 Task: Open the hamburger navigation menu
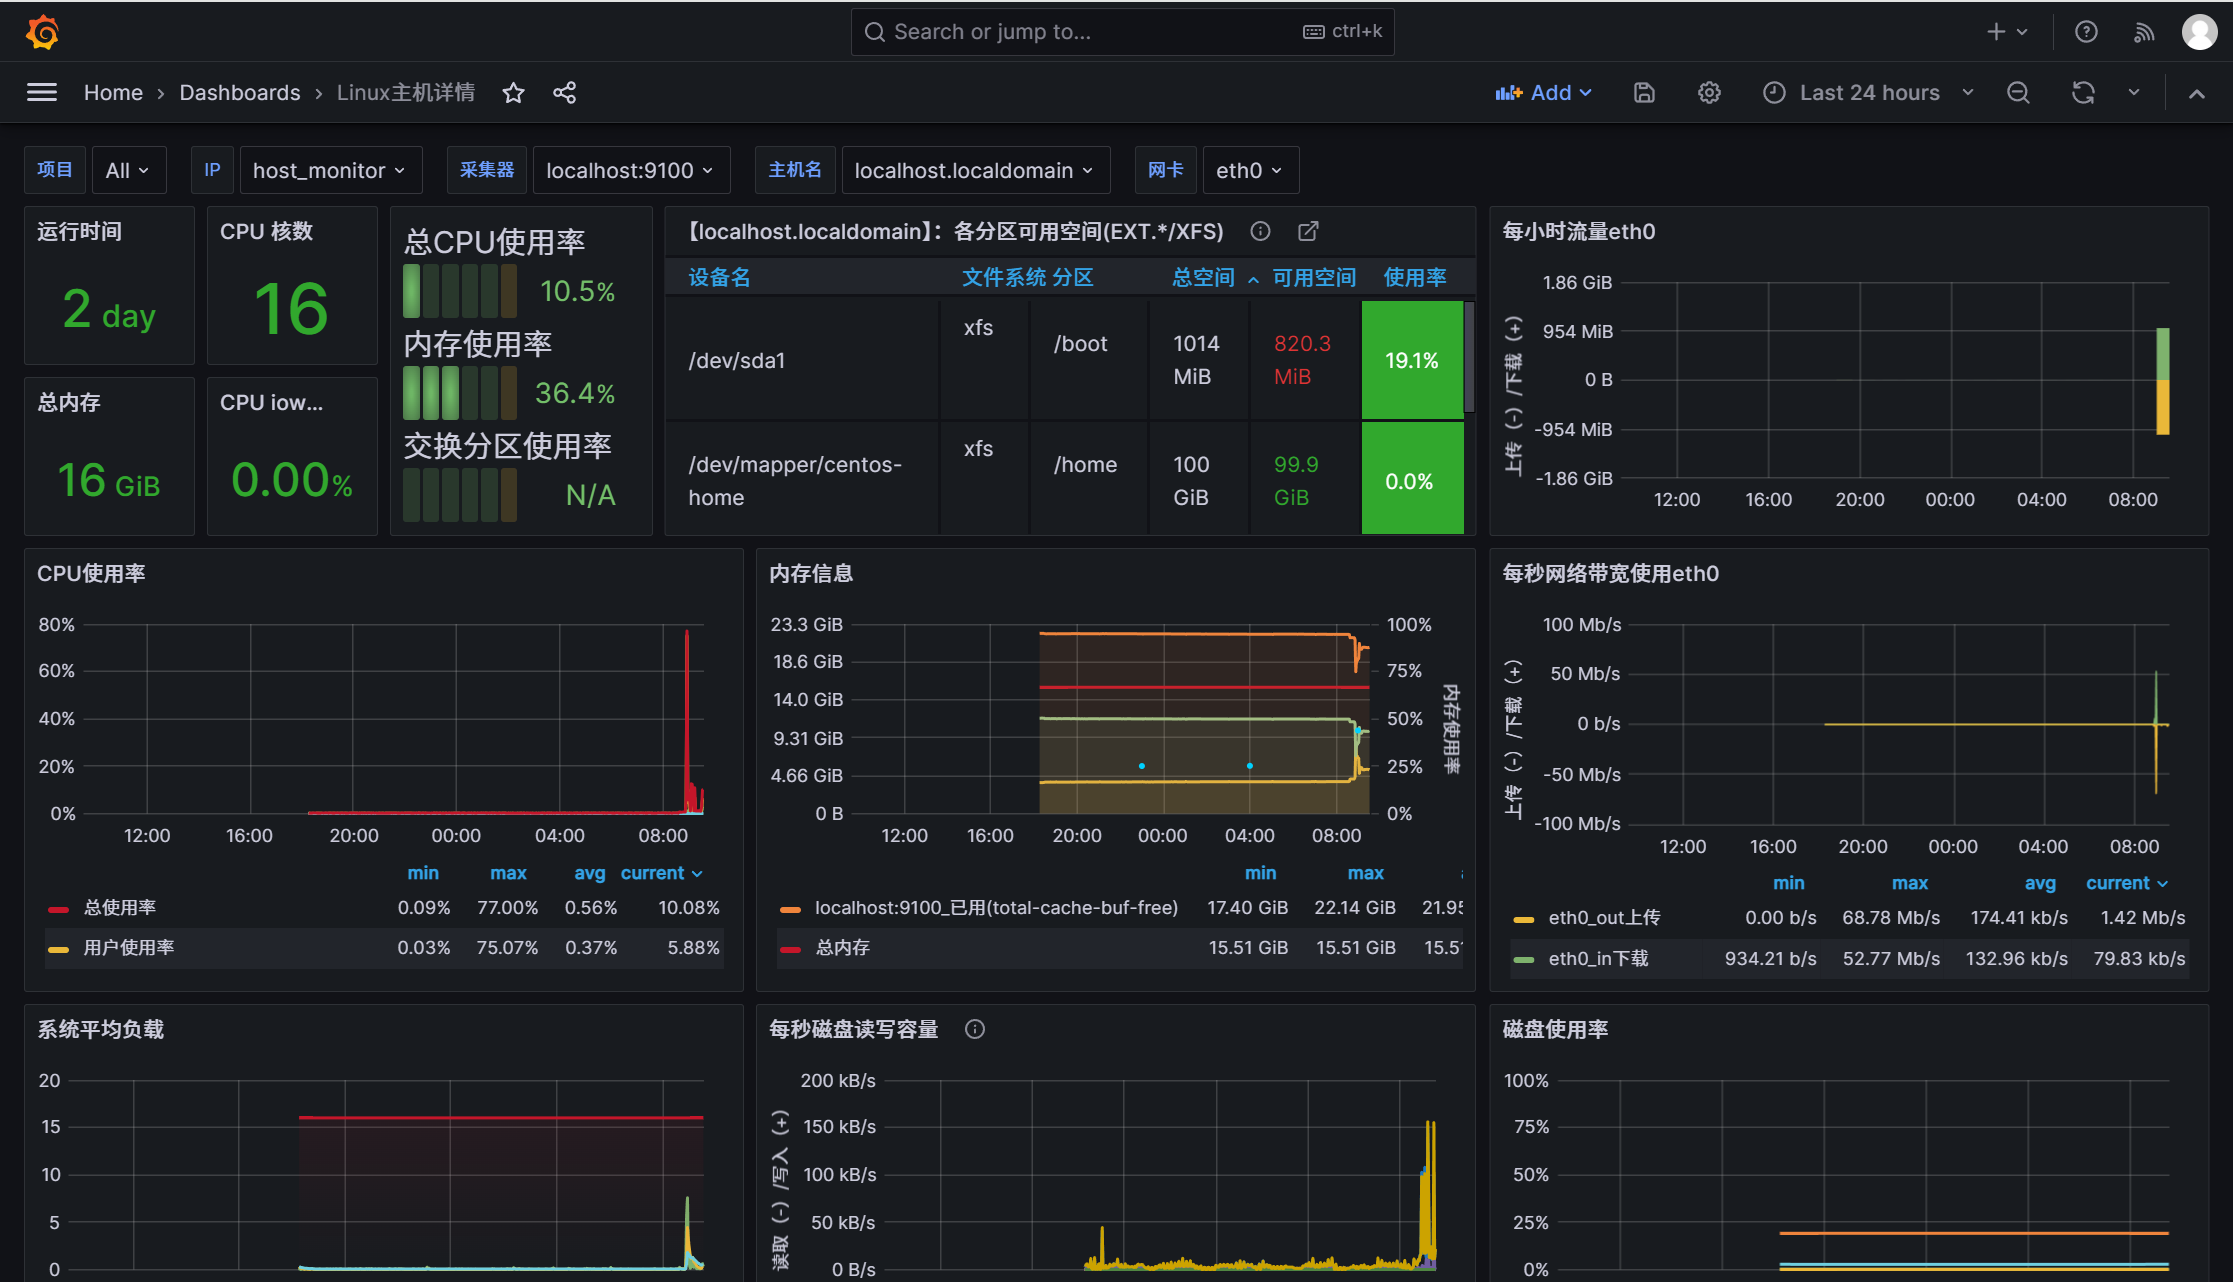click(41, 93)
